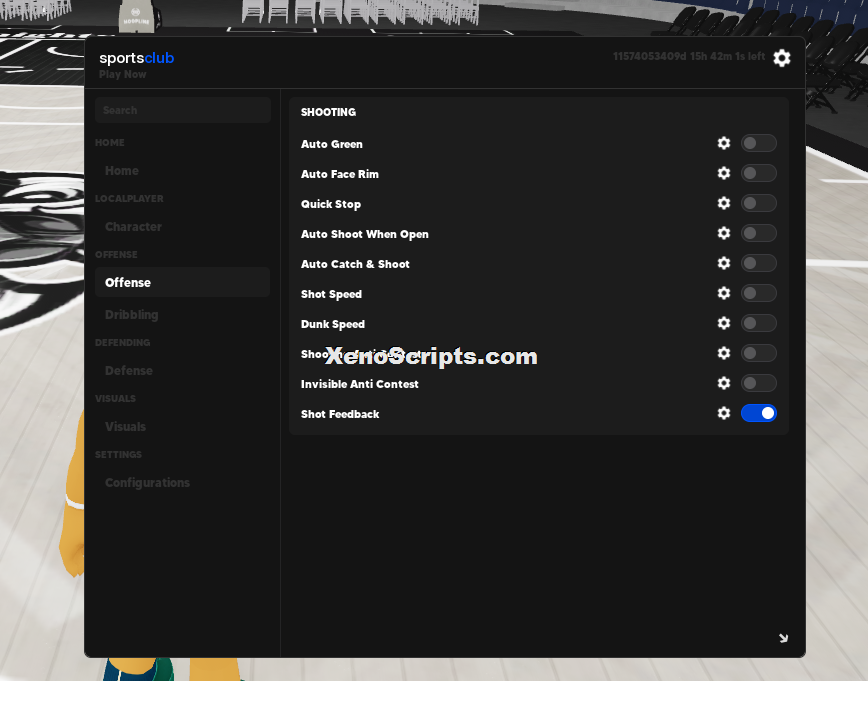868x711 pixels.
Task: Click the gear icon beside Quick Stop
Action: (724, 203)
